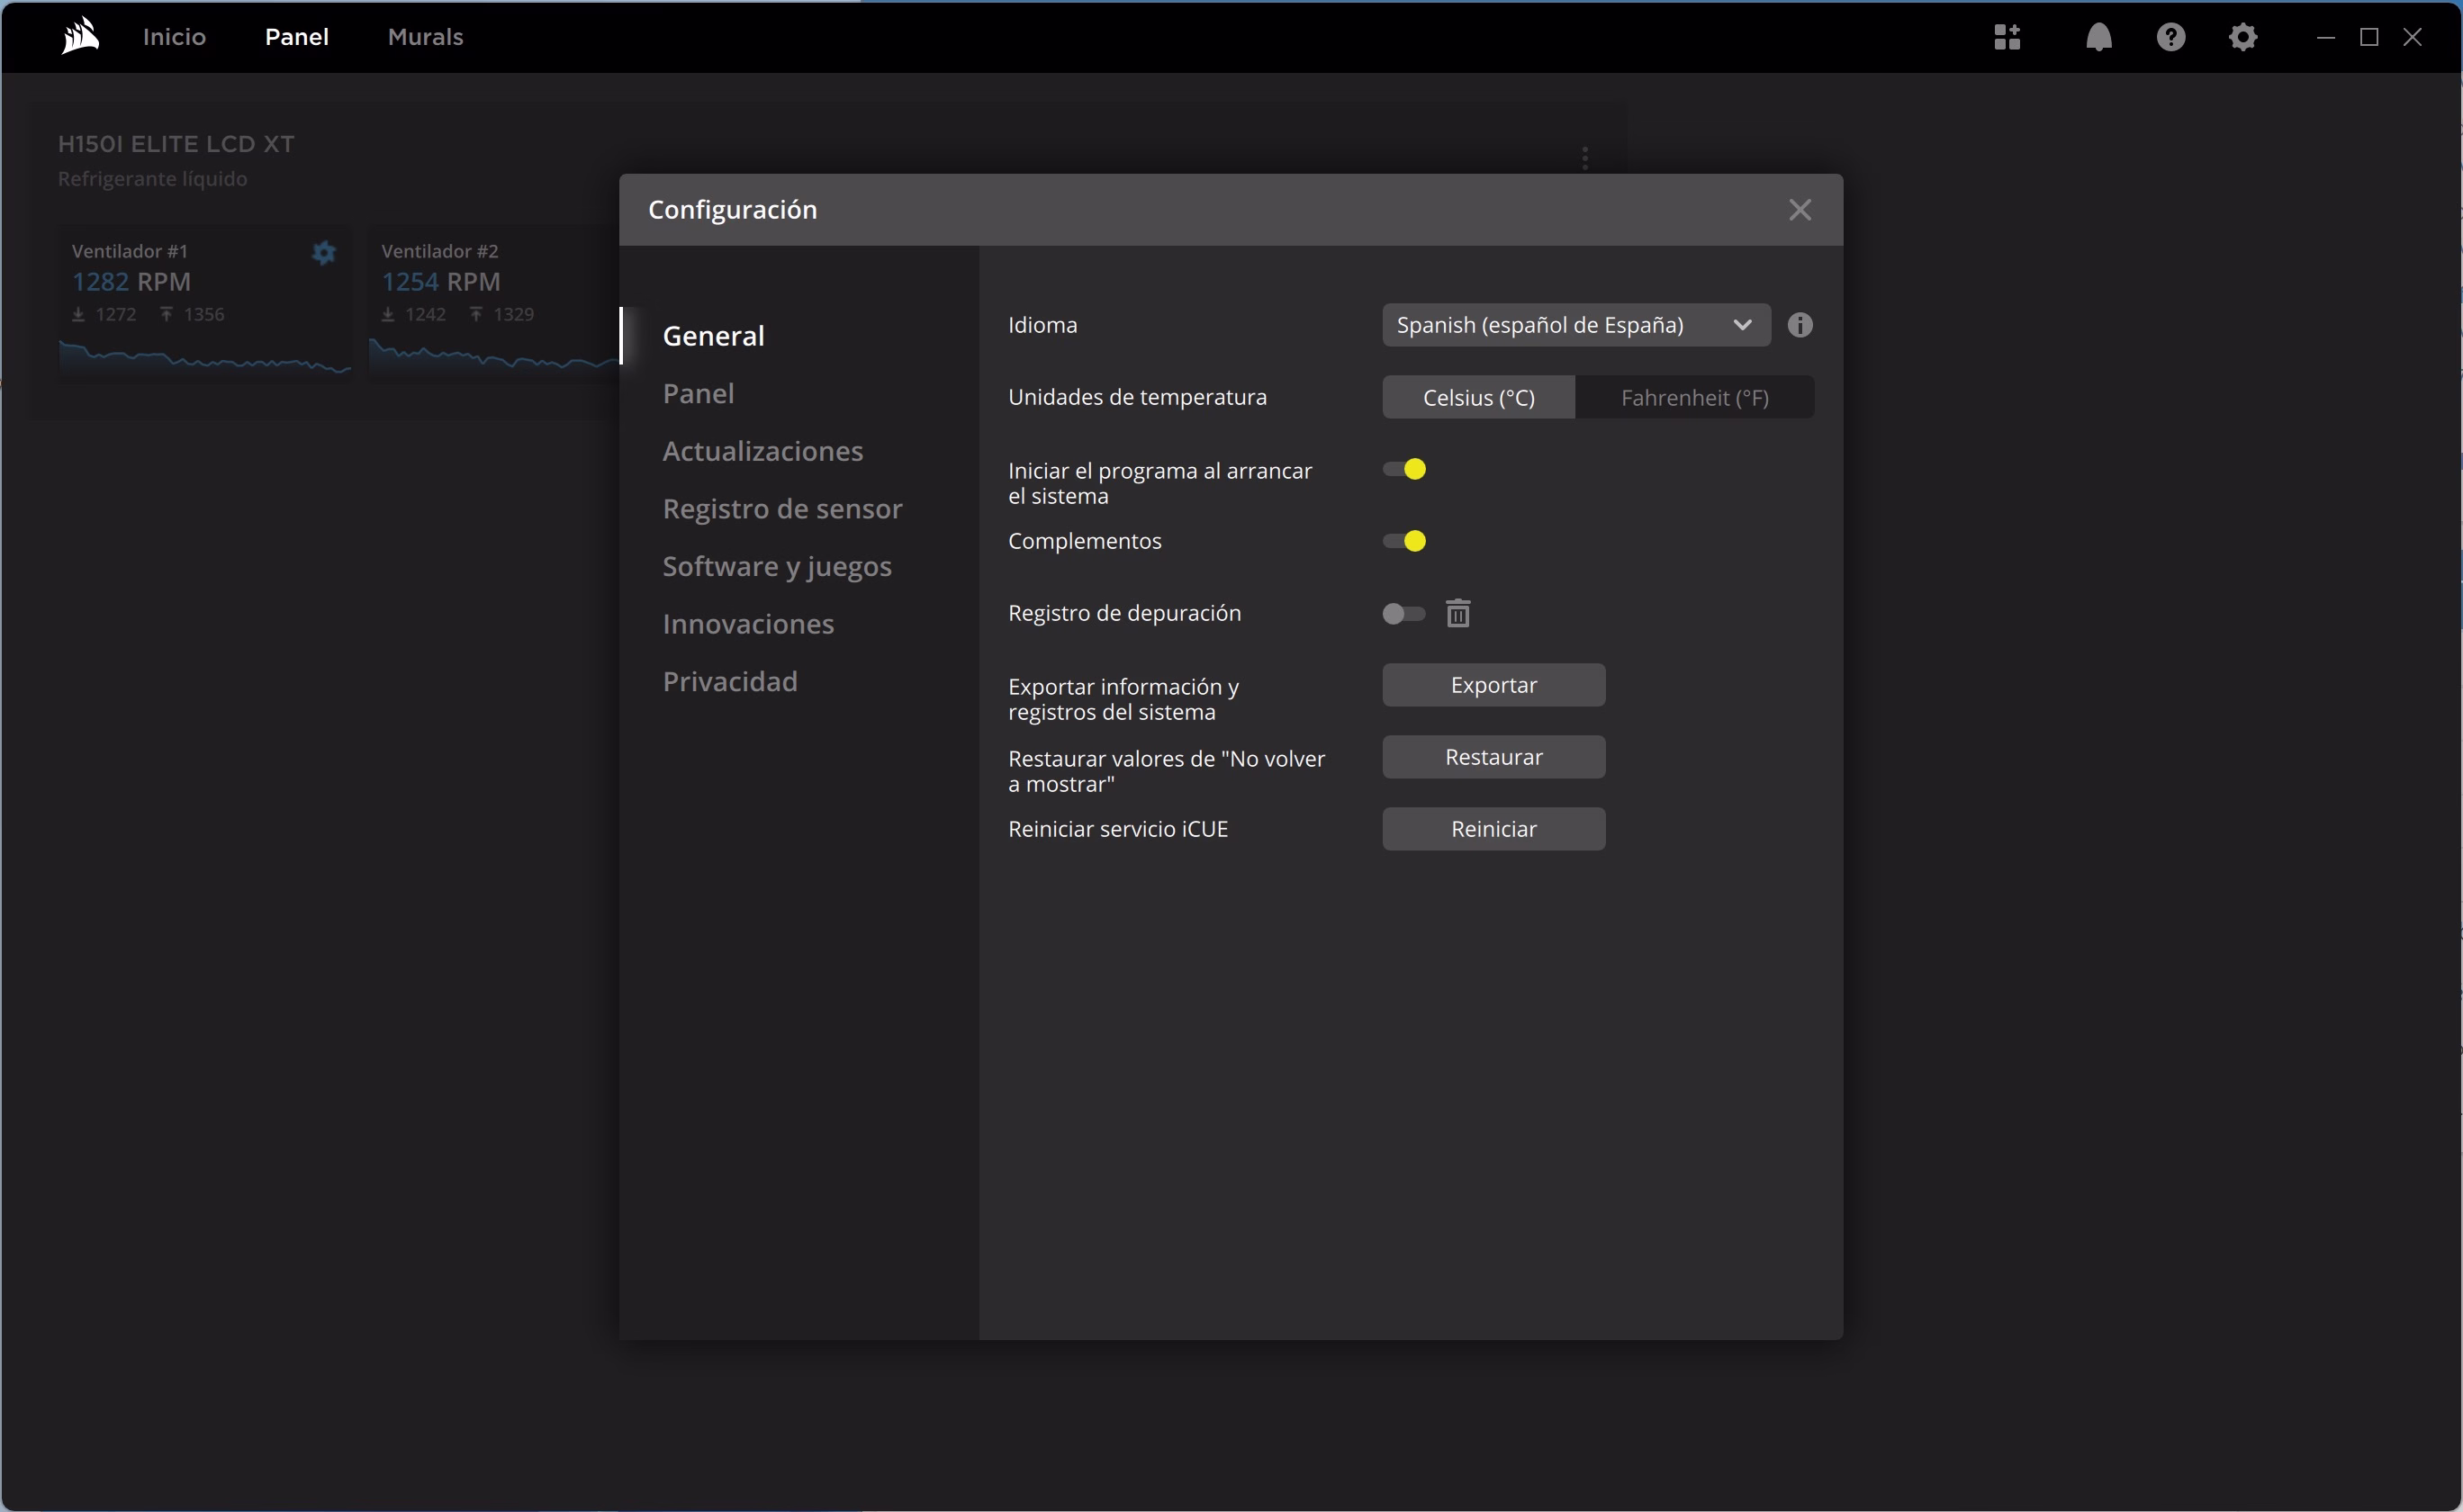Open the Idioma language dropdown
The width and height of the screenshot is (2463, 1512).
click(x=1575, y=325)
